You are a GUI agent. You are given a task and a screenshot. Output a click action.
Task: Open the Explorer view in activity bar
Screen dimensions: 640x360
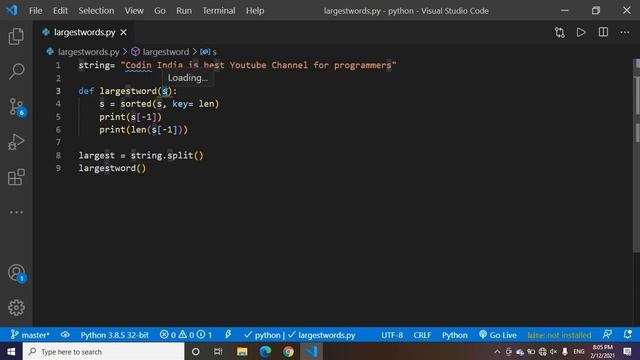point(16,36)
